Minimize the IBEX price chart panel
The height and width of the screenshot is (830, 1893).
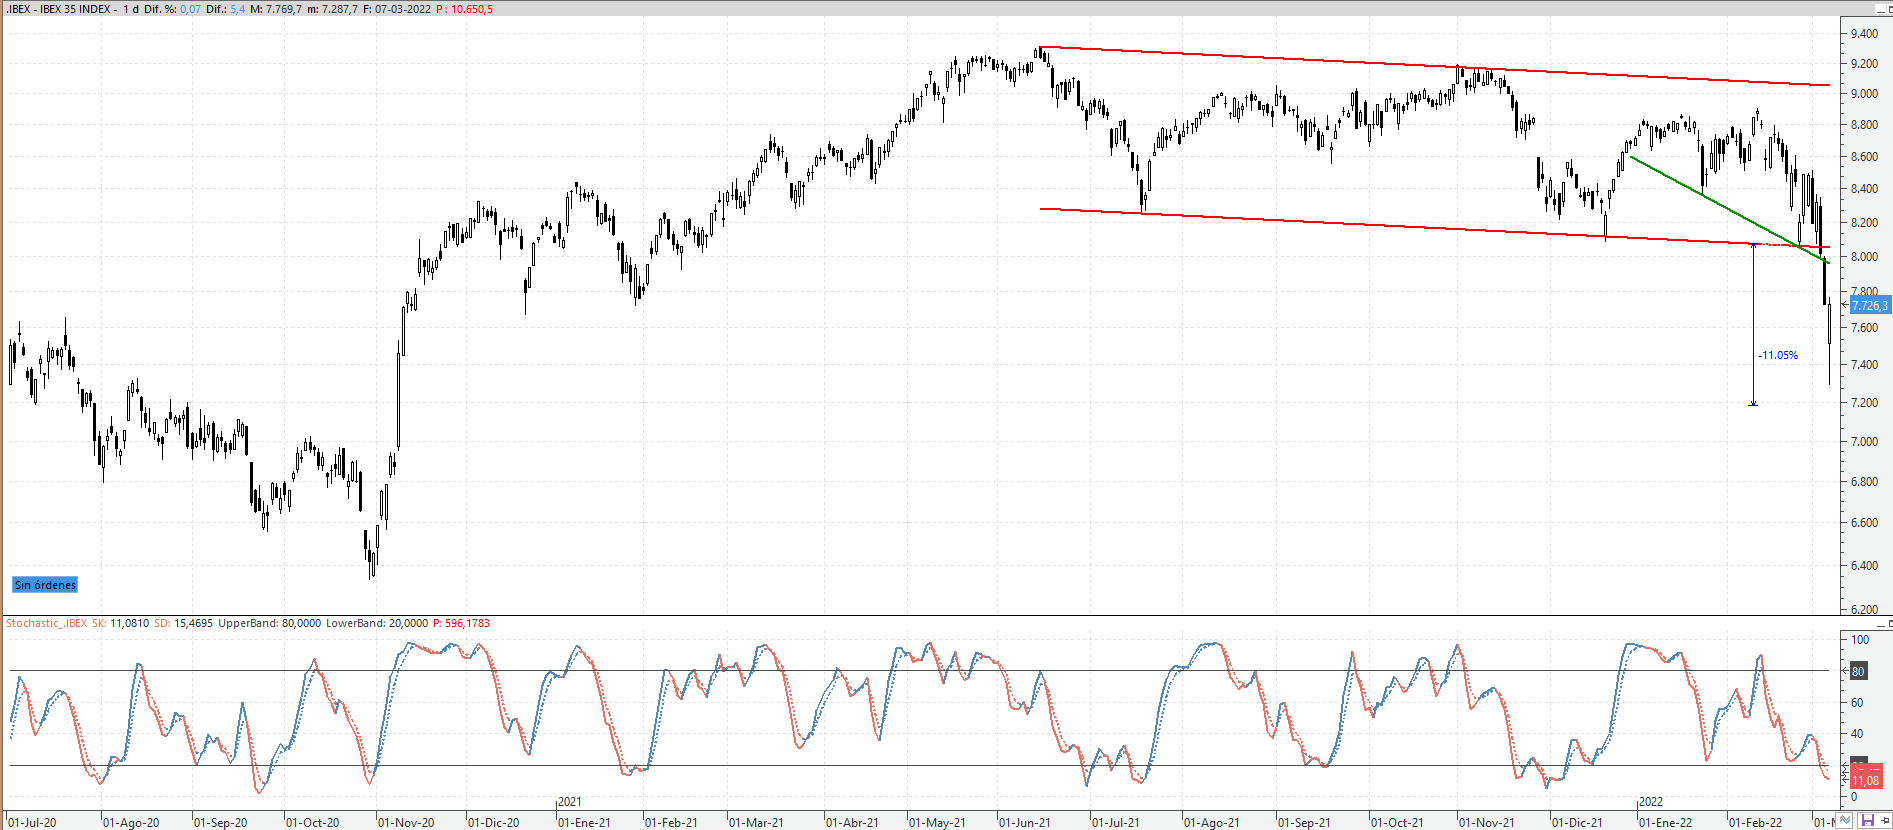click(1881, 9)
